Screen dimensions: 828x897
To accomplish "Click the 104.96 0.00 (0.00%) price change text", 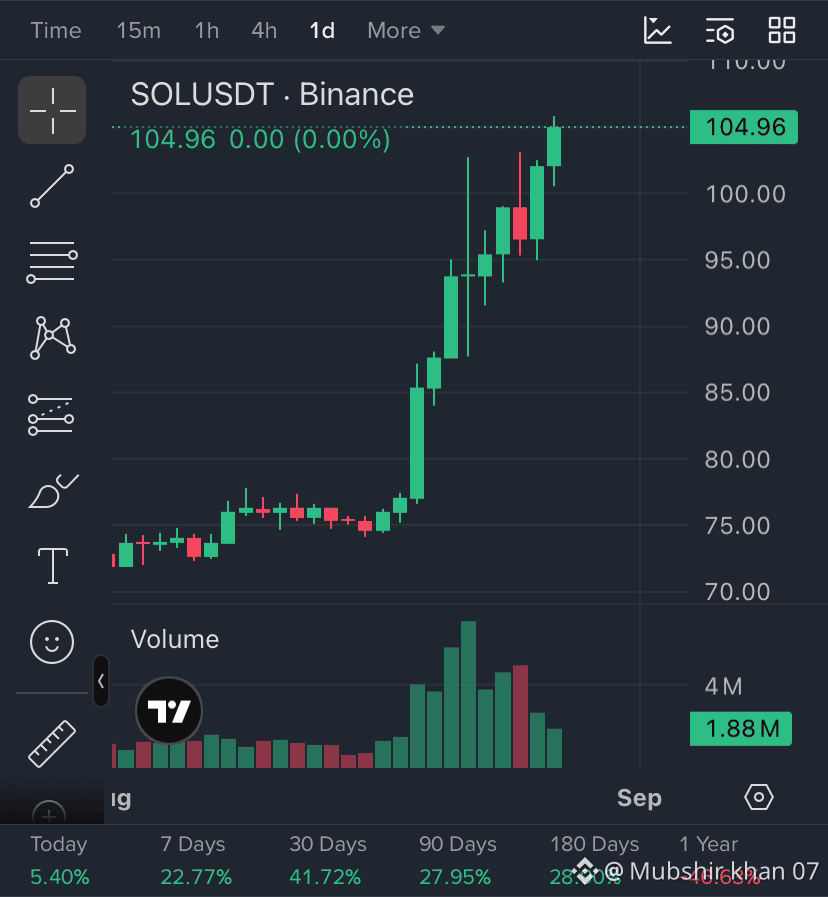I will (260, 140).
